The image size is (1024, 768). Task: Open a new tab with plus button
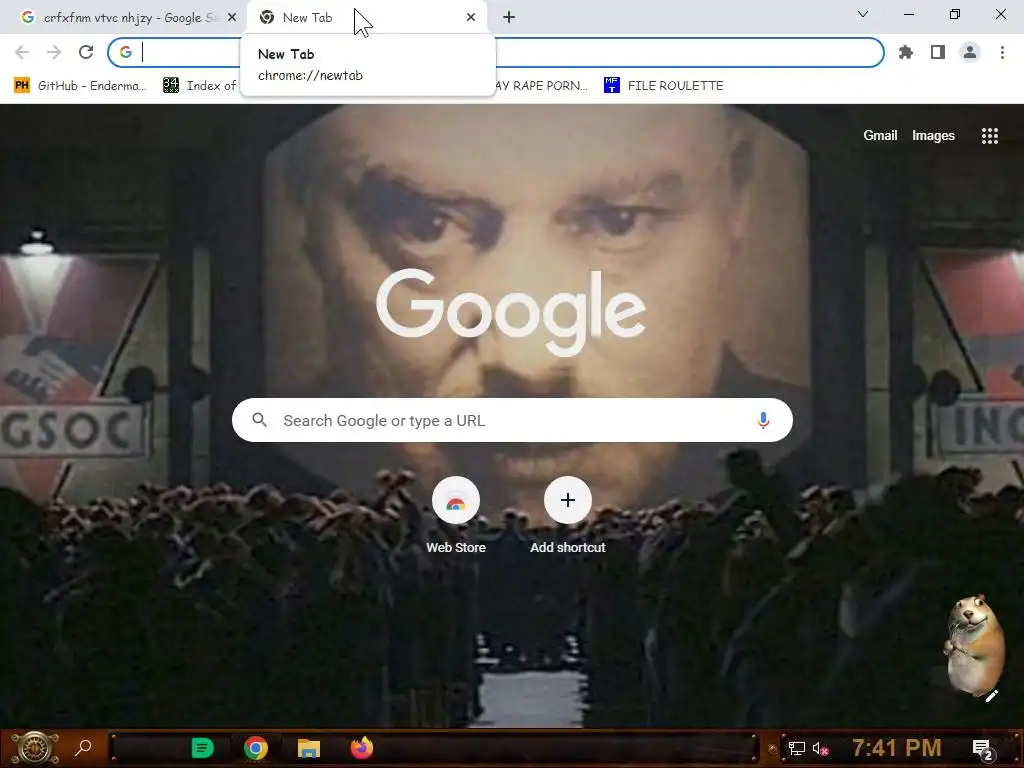509,18
